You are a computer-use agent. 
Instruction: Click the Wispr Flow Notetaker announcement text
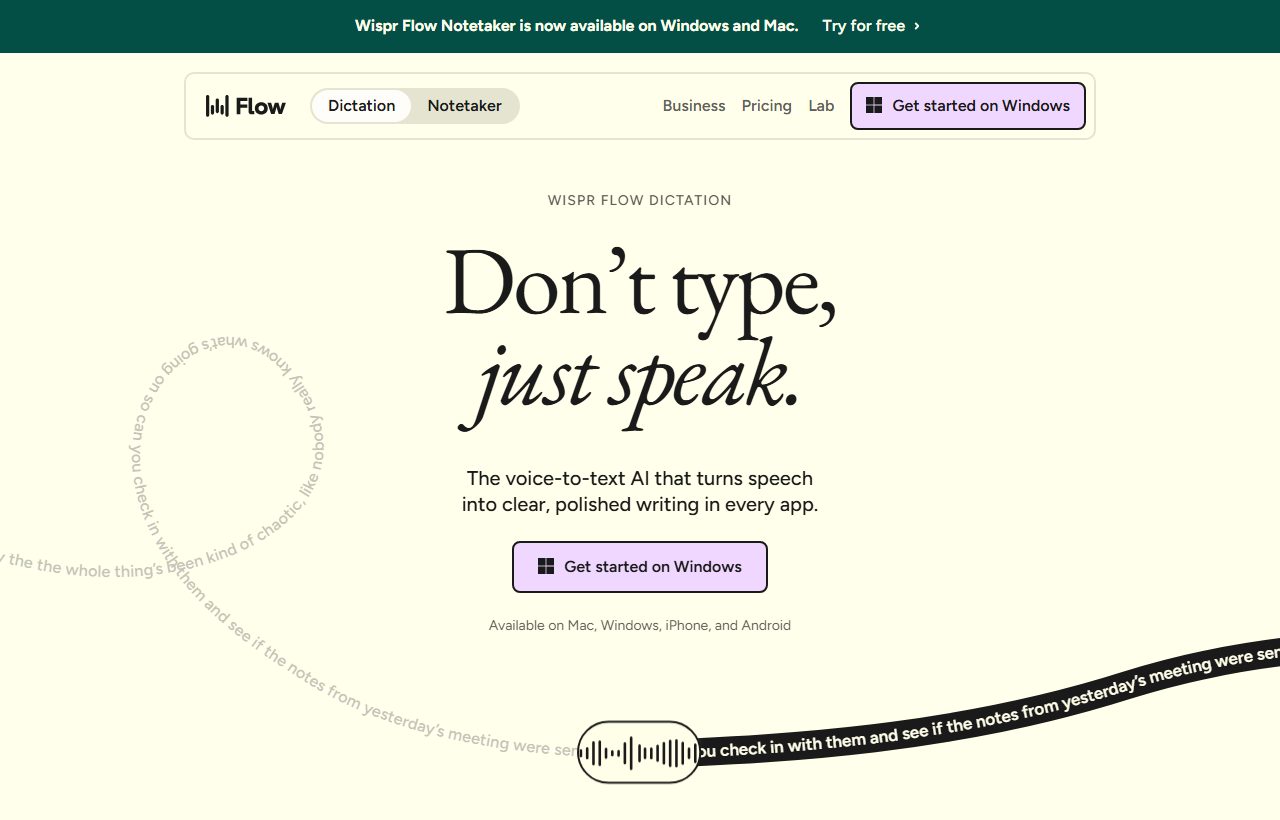pos(577,26)
